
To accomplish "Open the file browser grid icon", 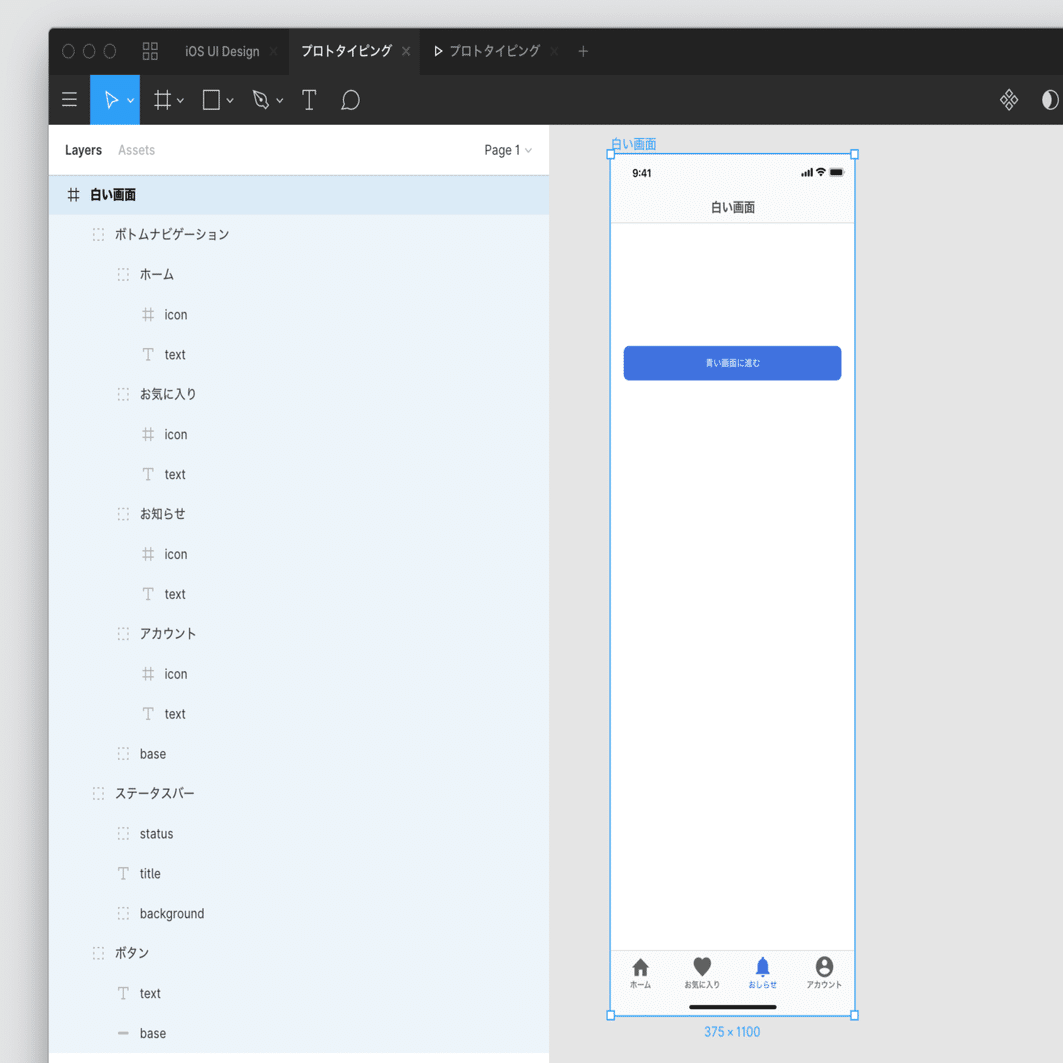I will click(x=150, y=51).
